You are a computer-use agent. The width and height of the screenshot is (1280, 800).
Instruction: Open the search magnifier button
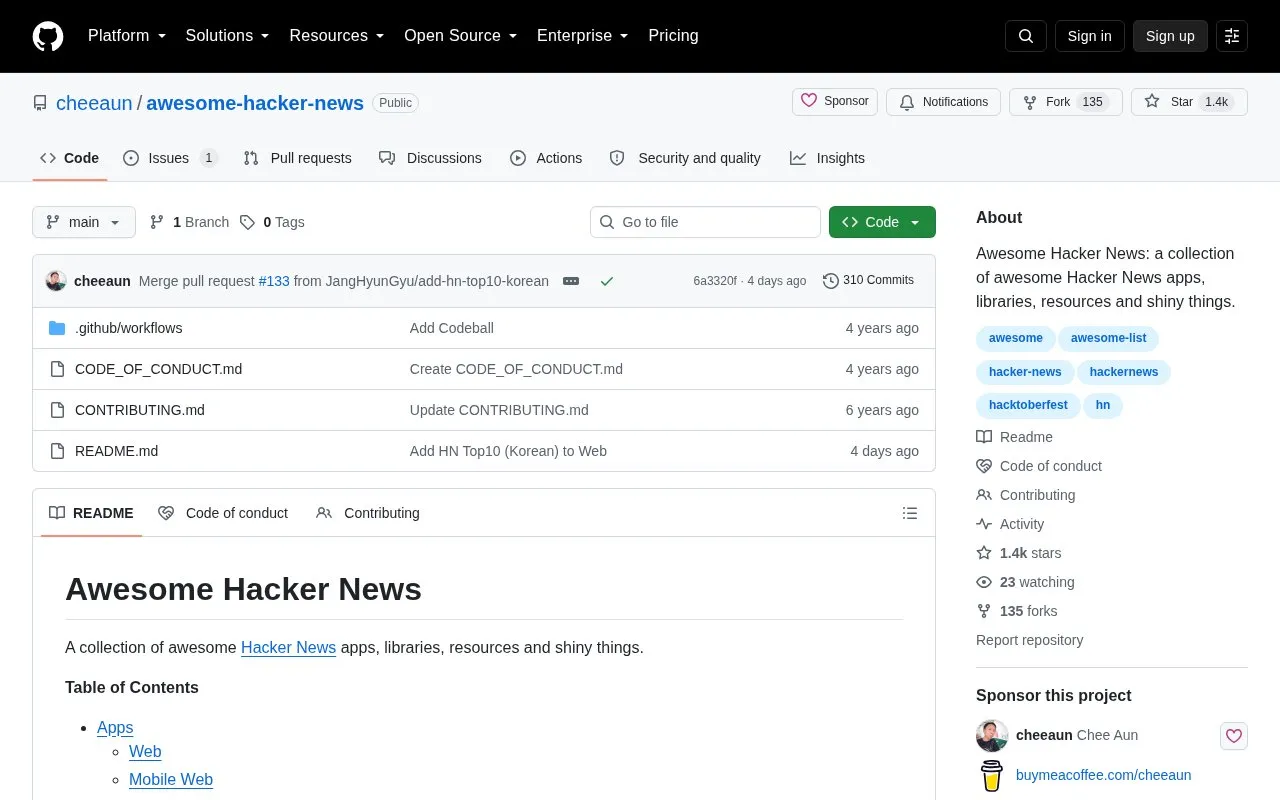point(1026,36)
